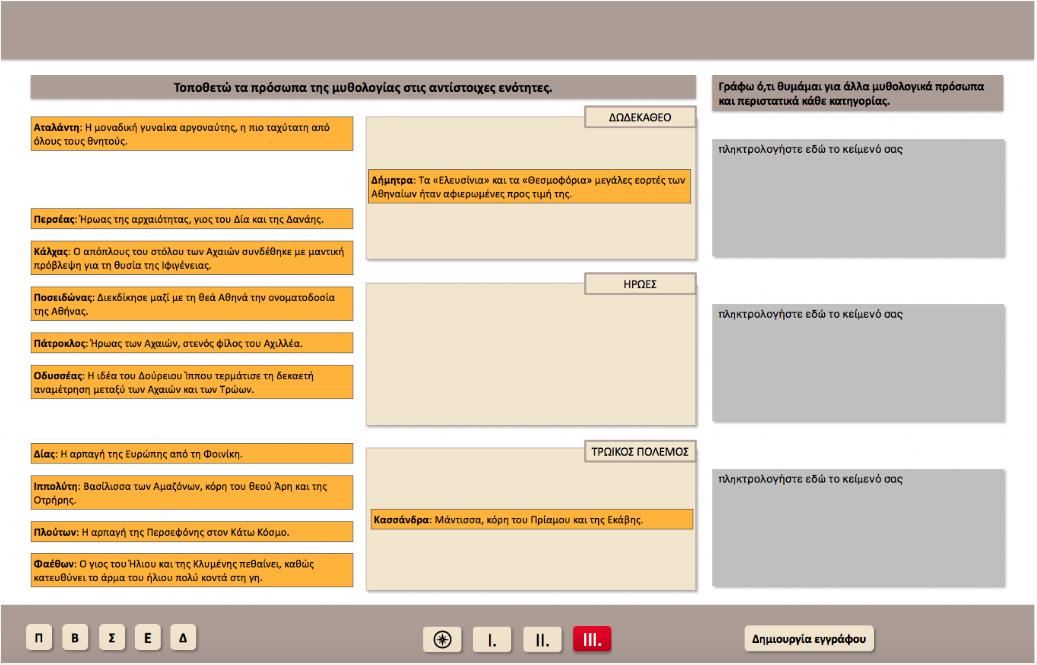Click the Ε letter button

(x=147, y=638)
